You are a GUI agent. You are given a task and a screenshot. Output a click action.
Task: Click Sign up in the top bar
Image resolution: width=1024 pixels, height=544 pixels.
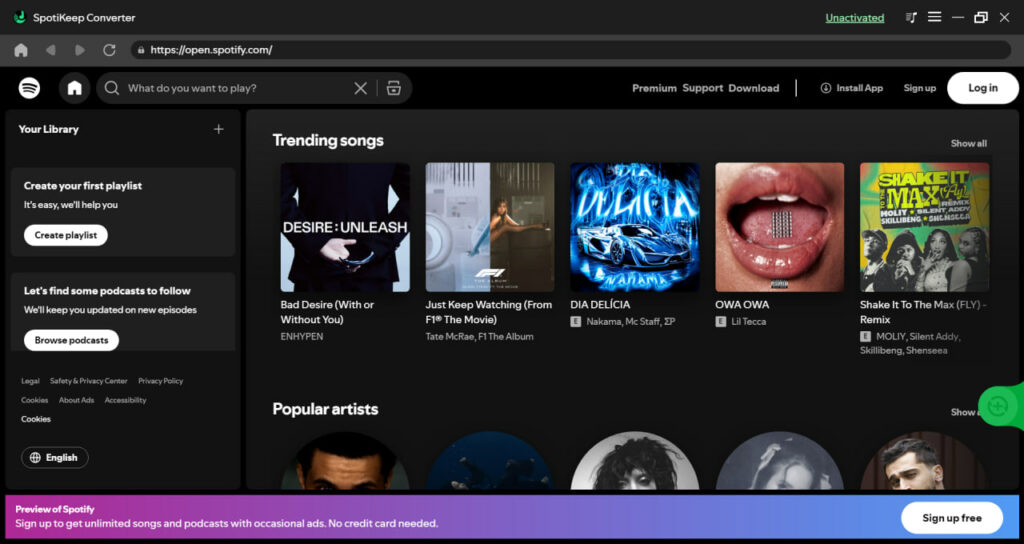point(920,88)
